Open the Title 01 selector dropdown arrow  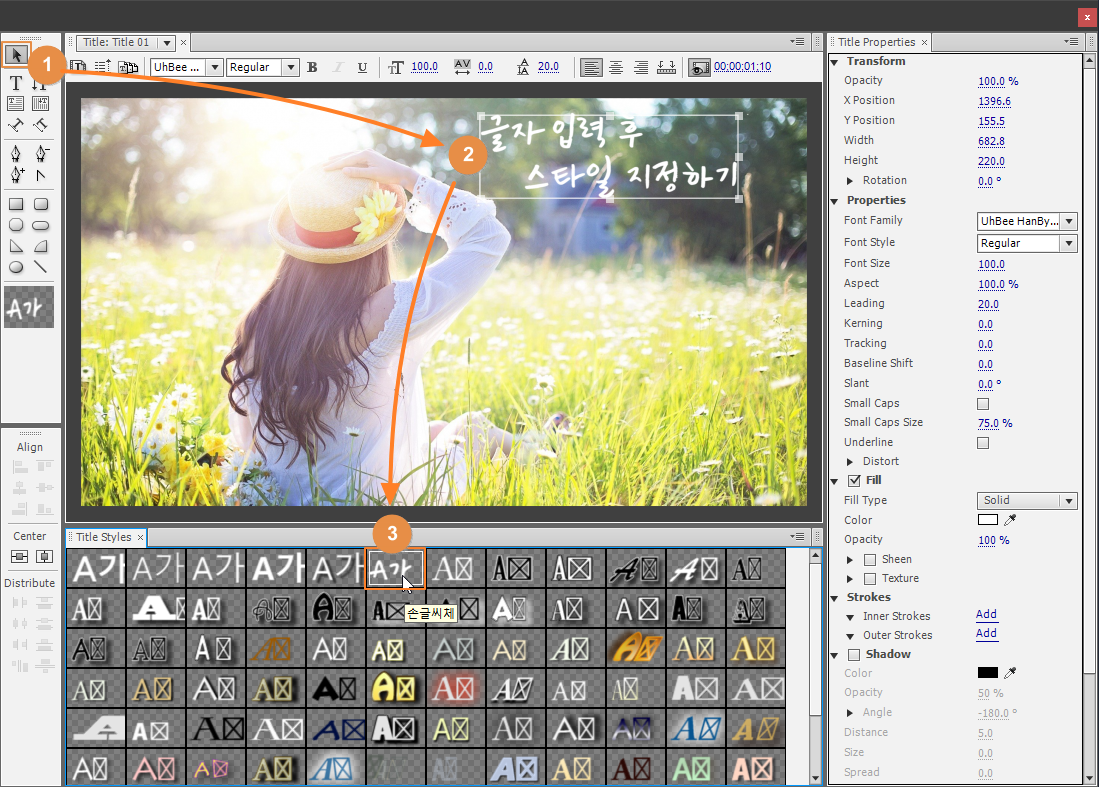167,43
